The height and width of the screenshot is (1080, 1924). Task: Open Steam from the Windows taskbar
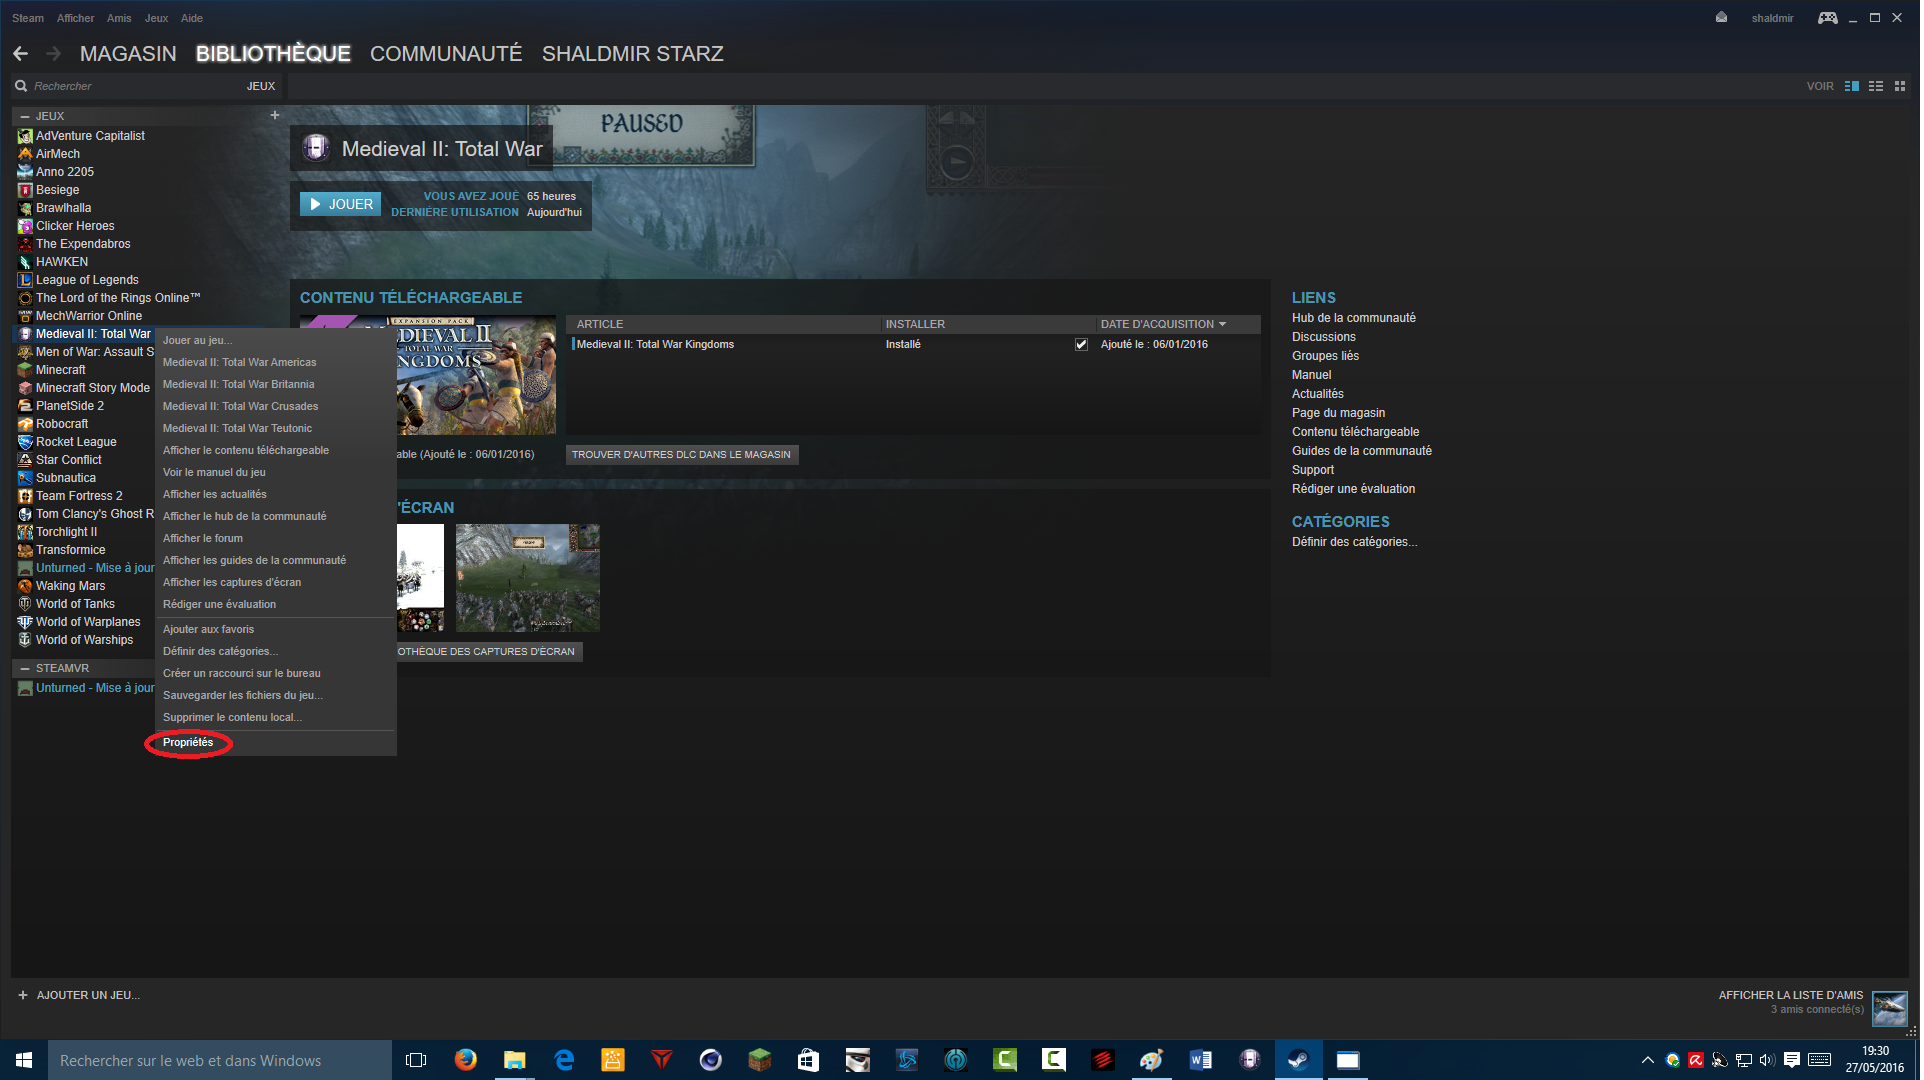[1301, 1060]
